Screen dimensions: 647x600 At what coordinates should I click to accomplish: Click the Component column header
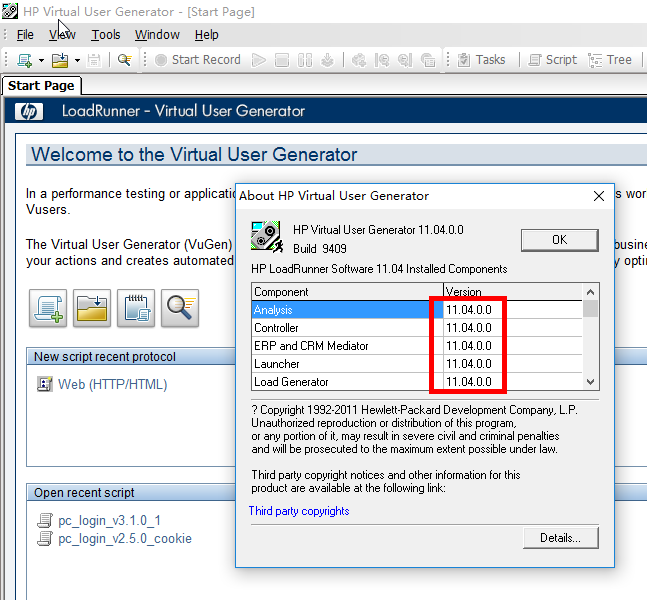coord(347,292)
